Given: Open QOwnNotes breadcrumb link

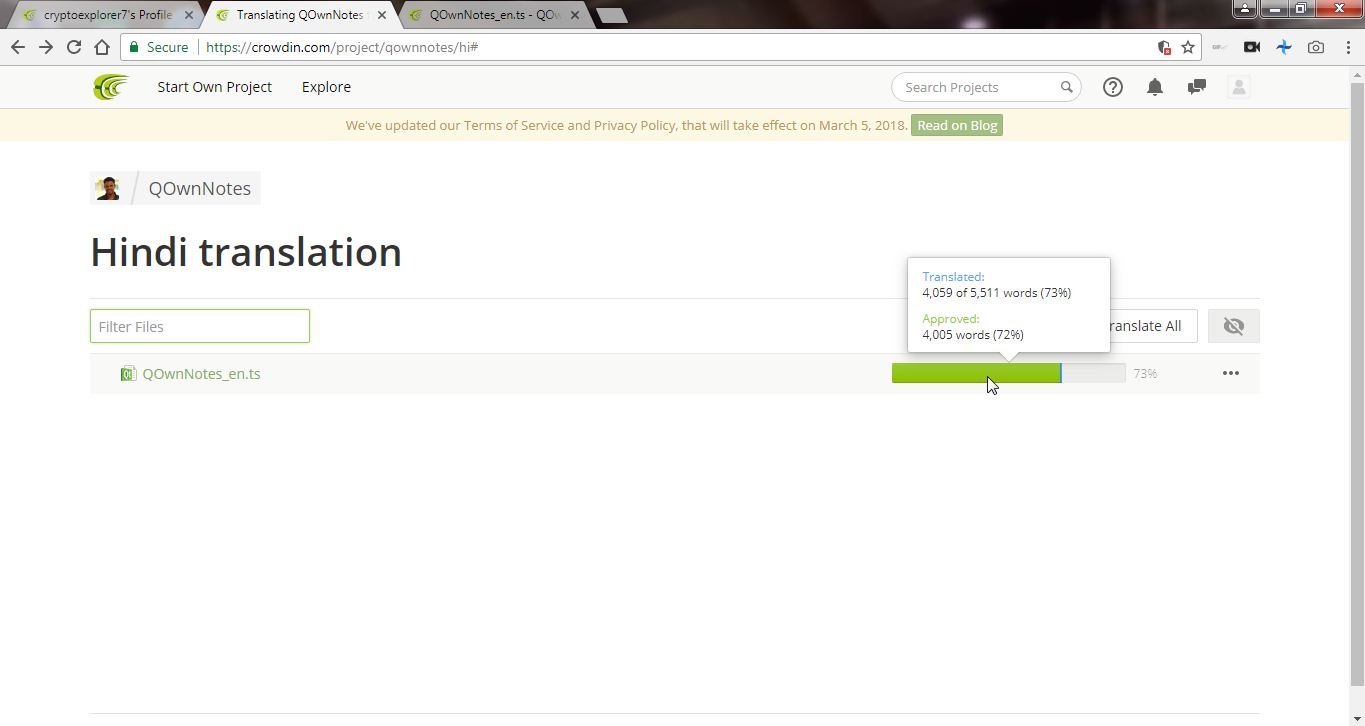Looking at the screenshot, I should (x=199, y=188).
